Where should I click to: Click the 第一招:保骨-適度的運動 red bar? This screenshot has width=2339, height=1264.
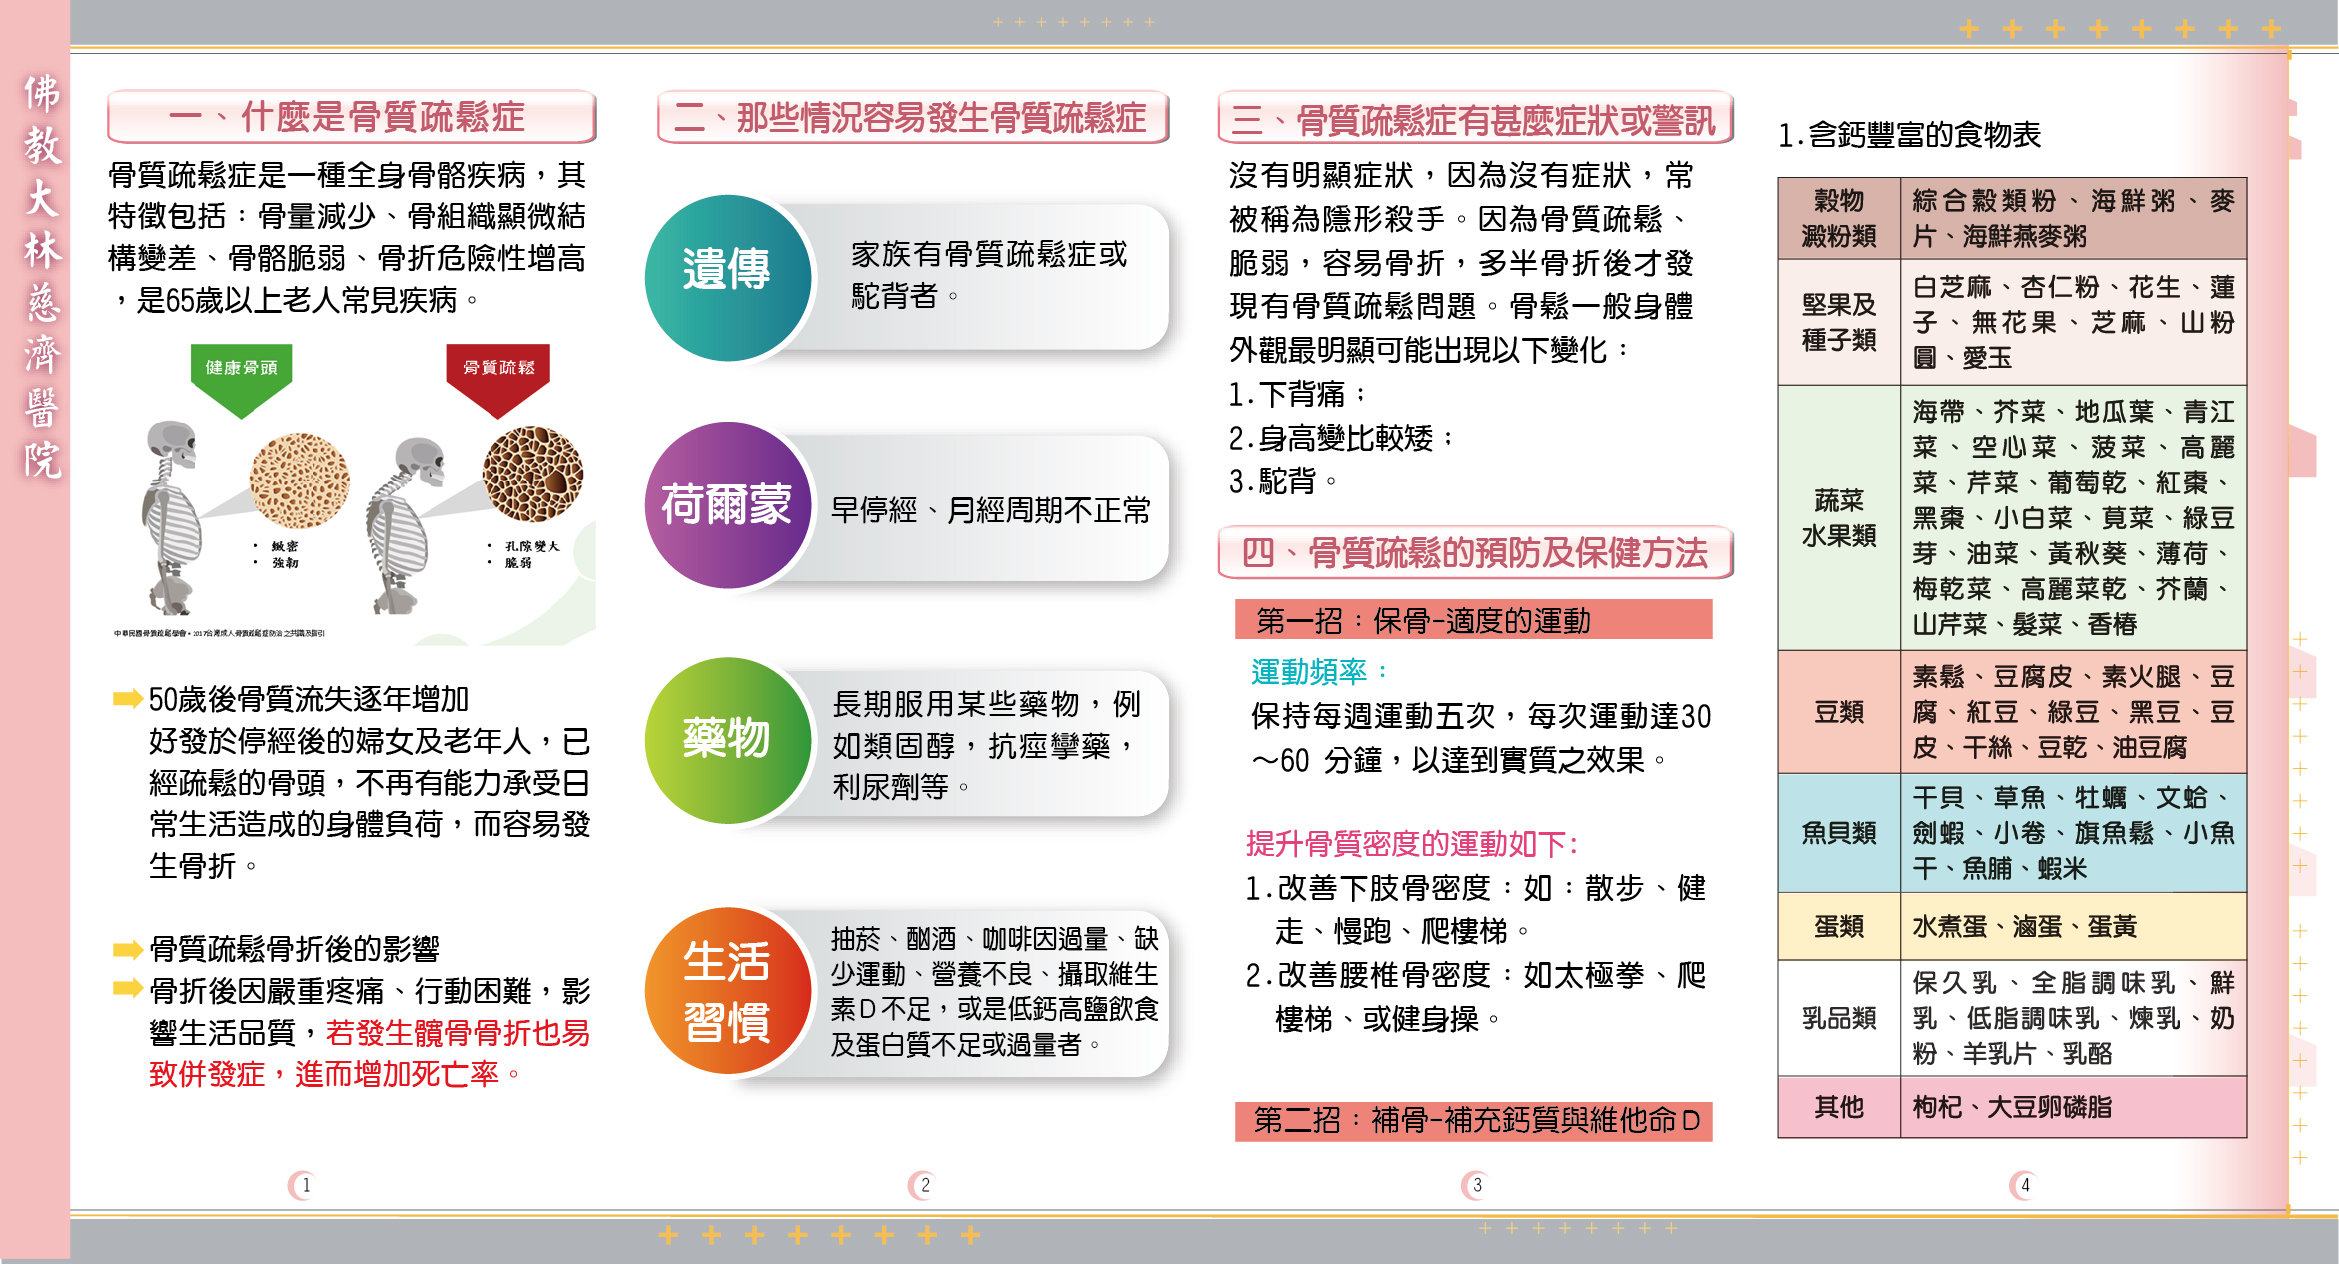click(x=1473, y=620)
